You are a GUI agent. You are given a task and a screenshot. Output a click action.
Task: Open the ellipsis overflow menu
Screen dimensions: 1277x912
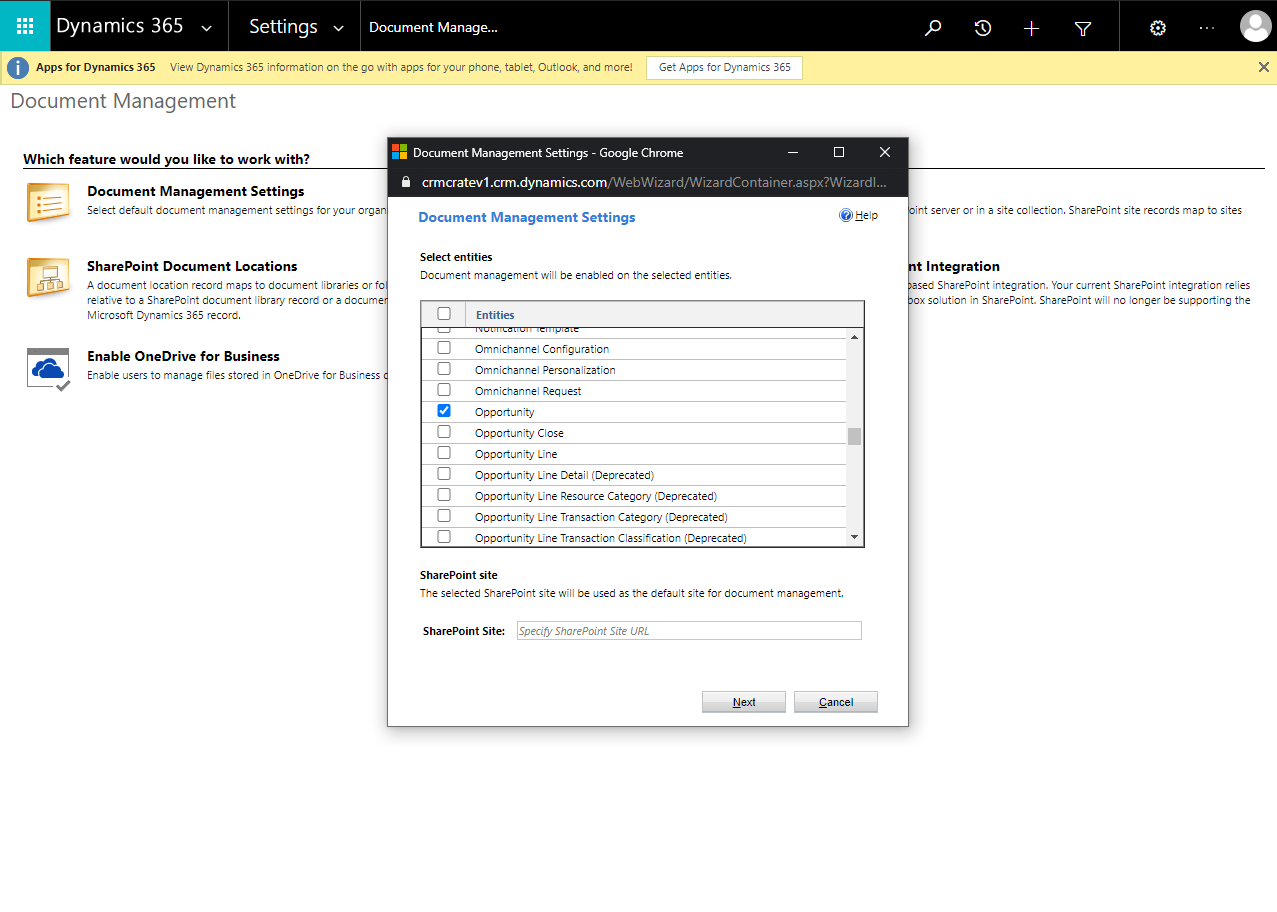[1206, 27]
